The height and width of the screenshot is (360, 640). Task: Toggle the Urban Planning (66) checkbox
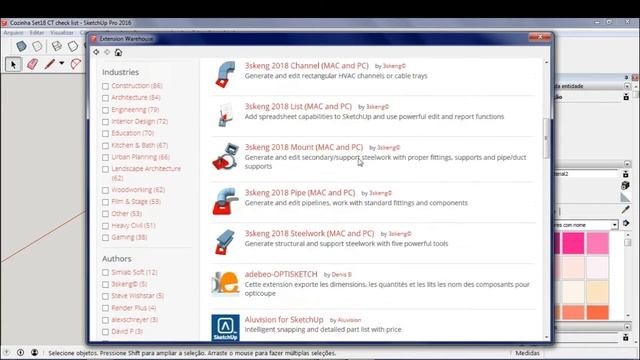pyautogui.click(x=106, y=158)
